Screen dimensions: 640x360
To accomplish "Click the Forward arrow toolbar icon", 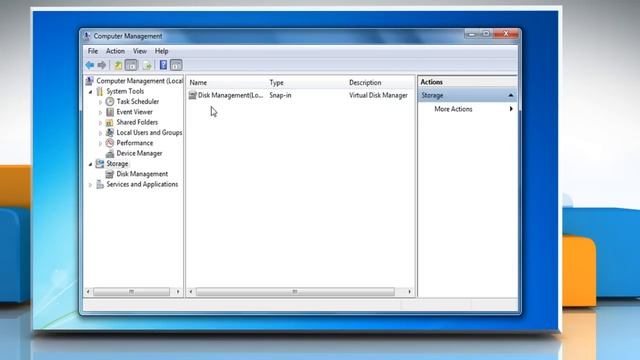I will tap(102, 65).
